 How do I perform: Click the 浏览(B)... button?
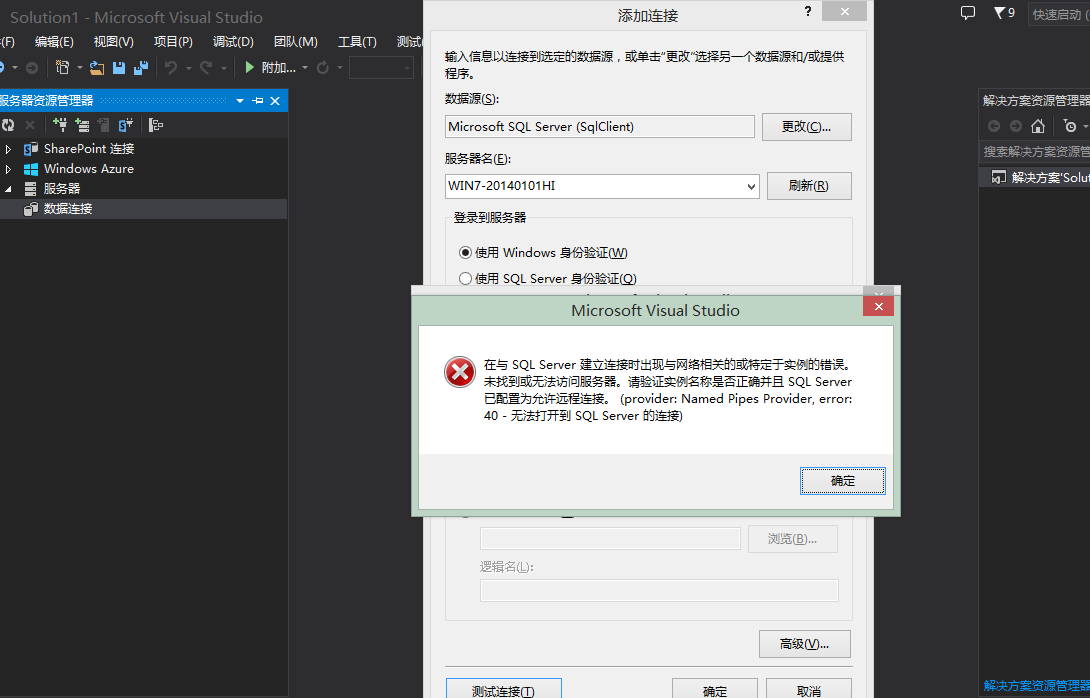(792, 539)
